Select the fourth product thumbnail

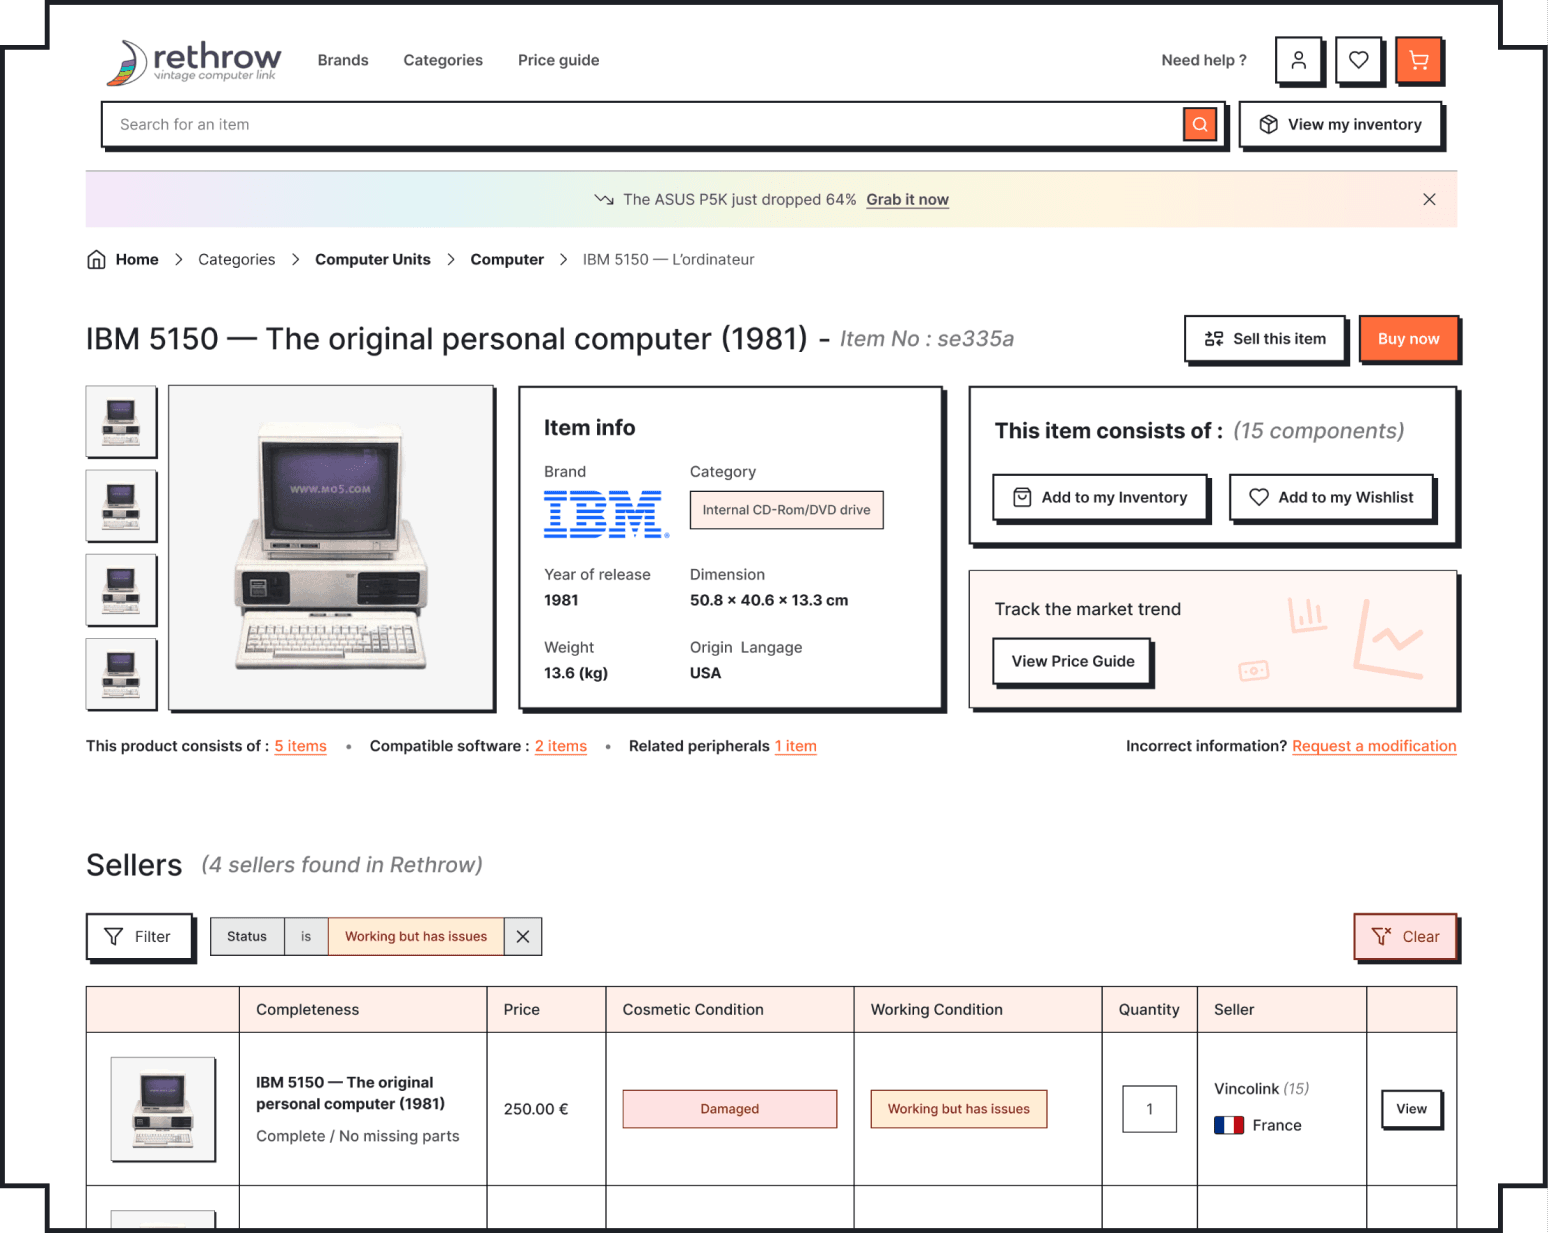point(121,673)
